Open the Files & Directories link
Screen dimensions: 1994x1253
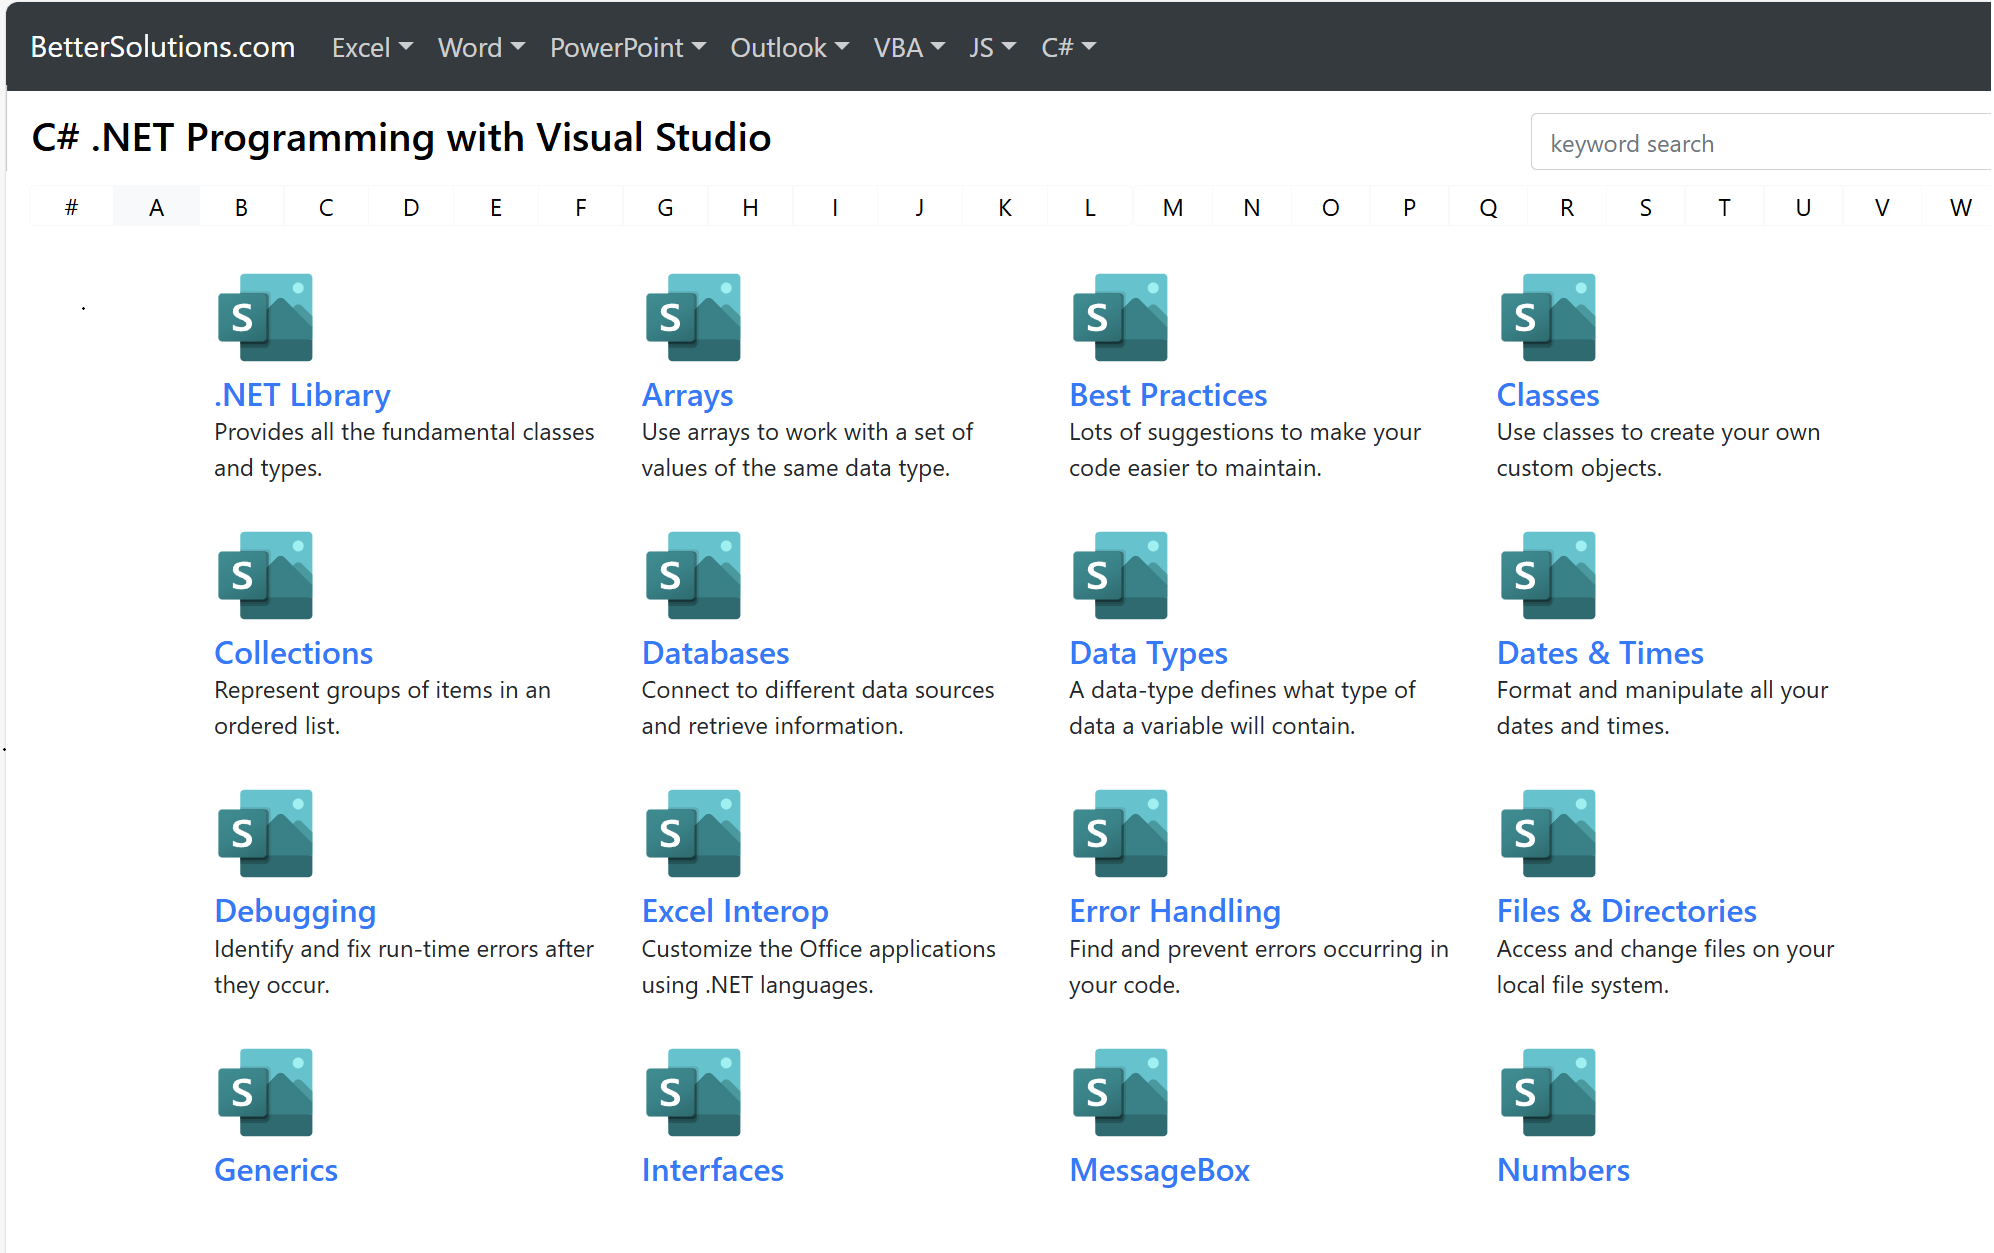click(1627, 911)
